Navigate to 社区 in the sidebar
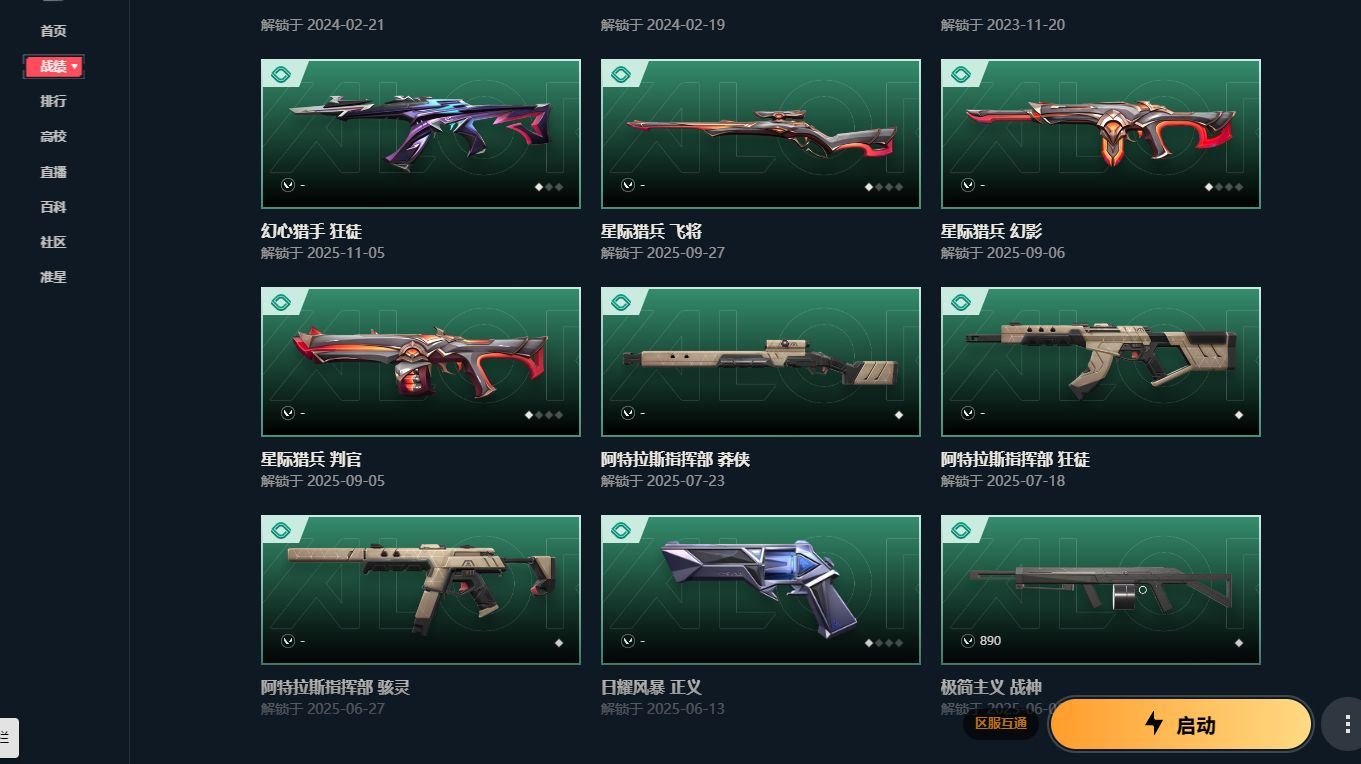Image resolution: width=1361 pixels, height=764 pixels. pos(53,242)
